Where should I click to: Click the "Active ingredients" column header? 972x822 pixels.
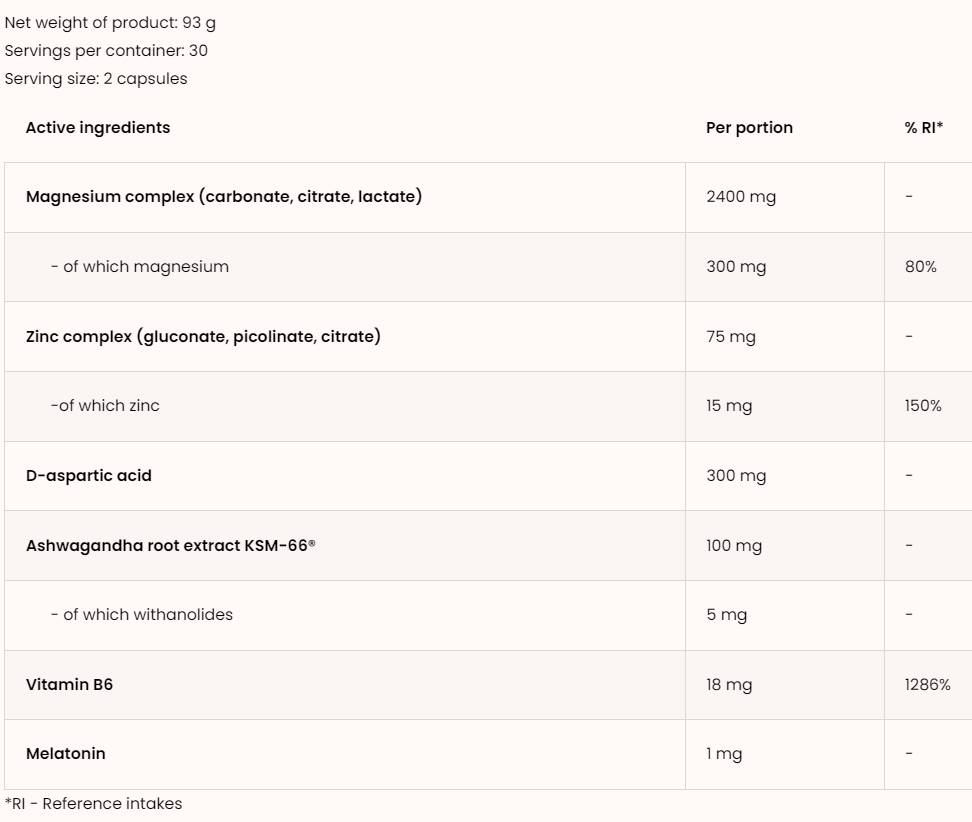98,127
